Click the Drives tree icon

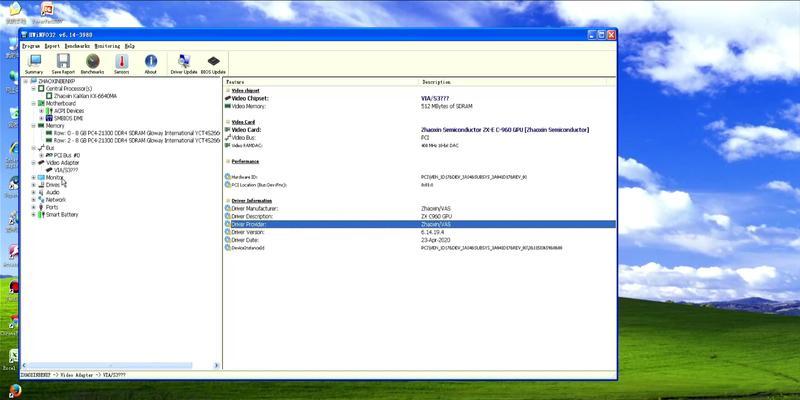[x=41, y=185]
